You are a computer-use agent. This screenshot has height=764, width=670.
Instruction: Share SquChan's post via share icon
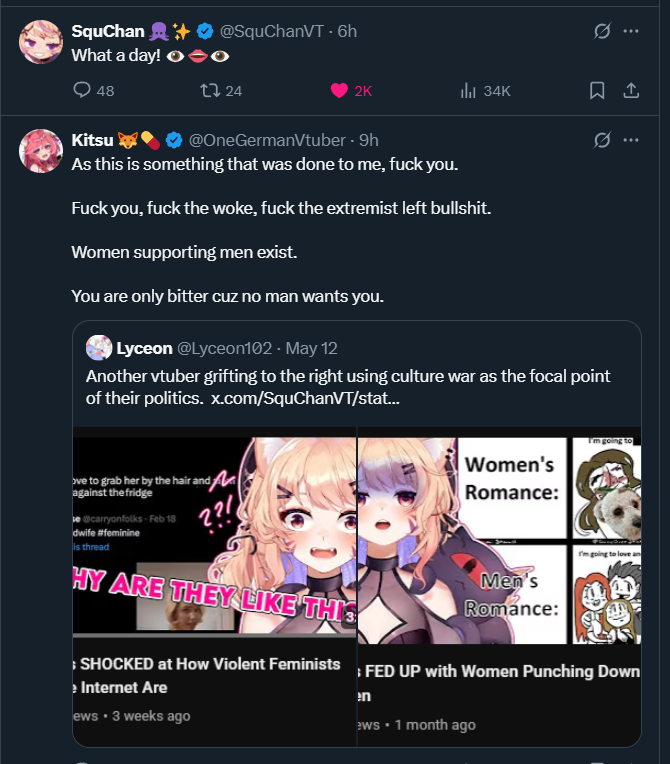click(631, 91)
